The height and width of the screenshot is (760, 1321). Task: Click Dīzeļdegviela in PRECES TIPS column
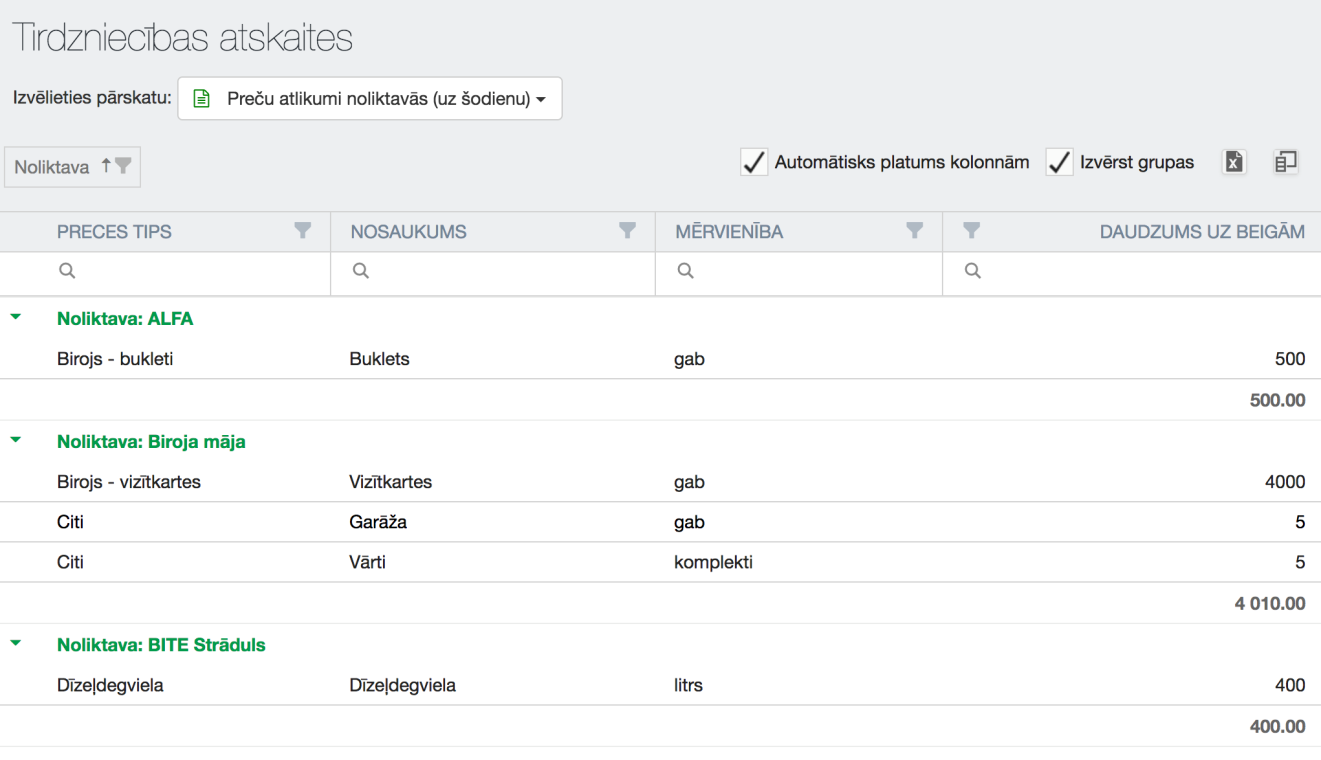pyautogui.click(x=110, y=685)
